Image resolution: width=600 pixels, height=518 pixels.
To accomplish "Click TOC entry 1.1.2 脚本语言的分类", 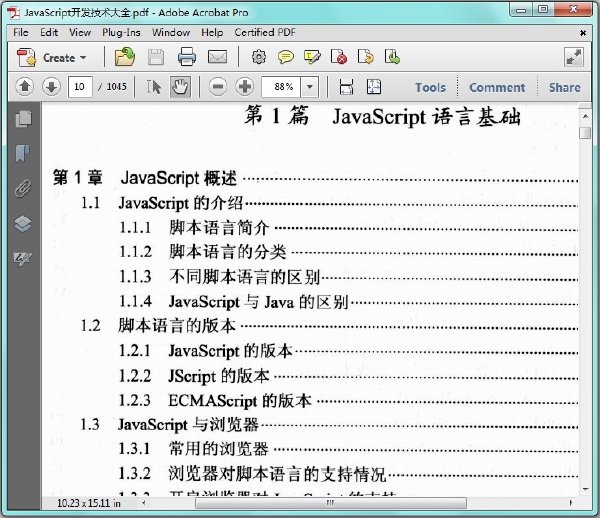I will 202,252.
